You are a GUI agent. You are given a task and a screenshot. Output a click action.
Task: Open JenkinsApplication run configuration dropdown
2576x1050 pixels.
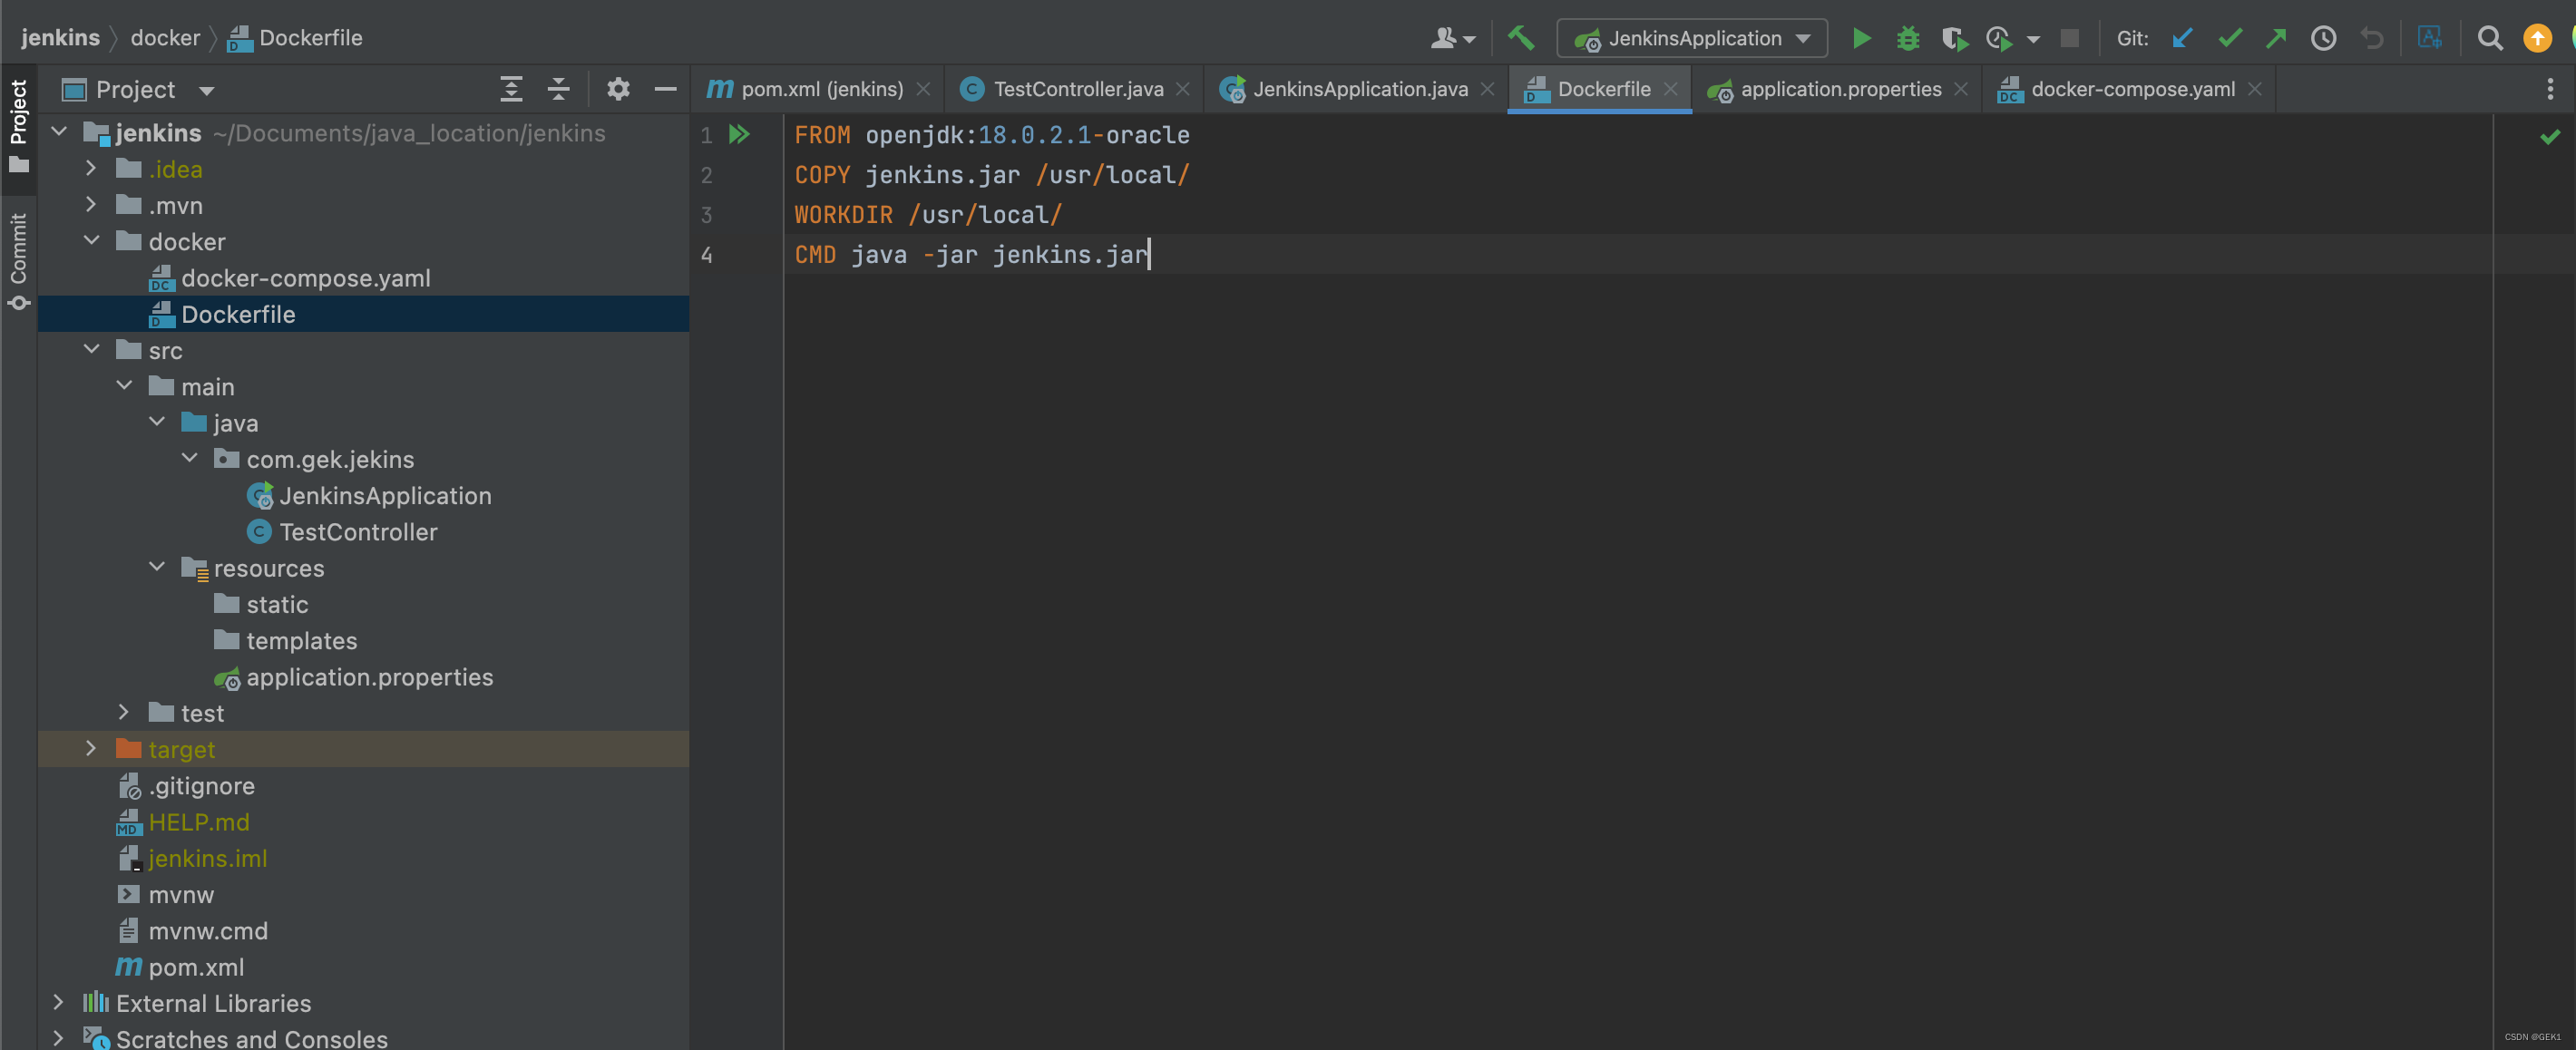tap(1692, 38)
